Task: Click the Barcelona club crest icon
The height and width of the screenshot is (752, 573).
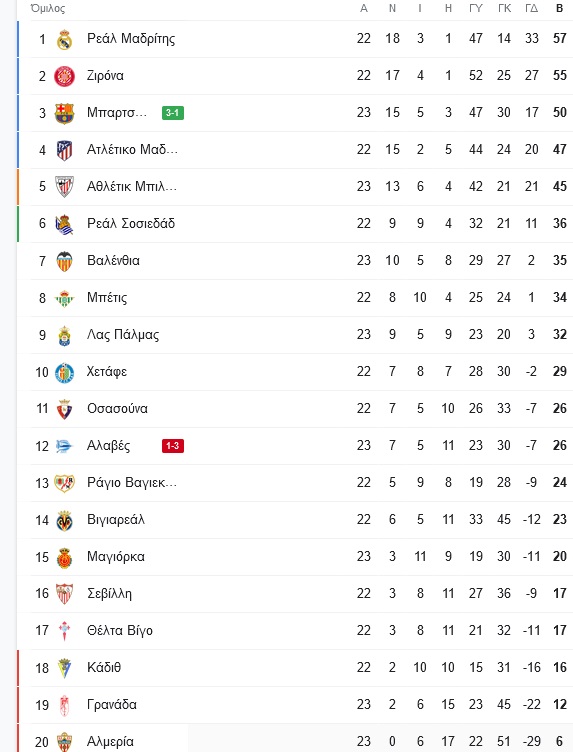Action: click(x=64, y=113)
